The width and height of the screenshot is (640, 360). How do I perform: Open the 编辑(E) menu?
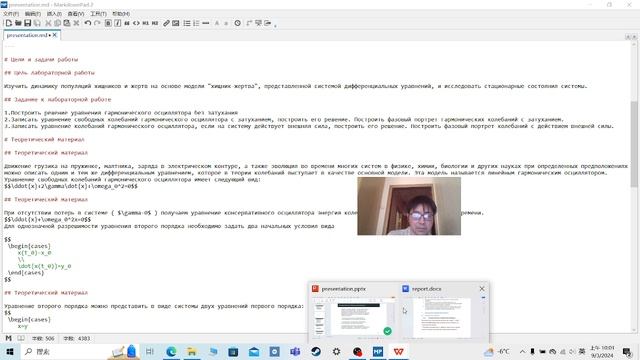click(33, 14)
